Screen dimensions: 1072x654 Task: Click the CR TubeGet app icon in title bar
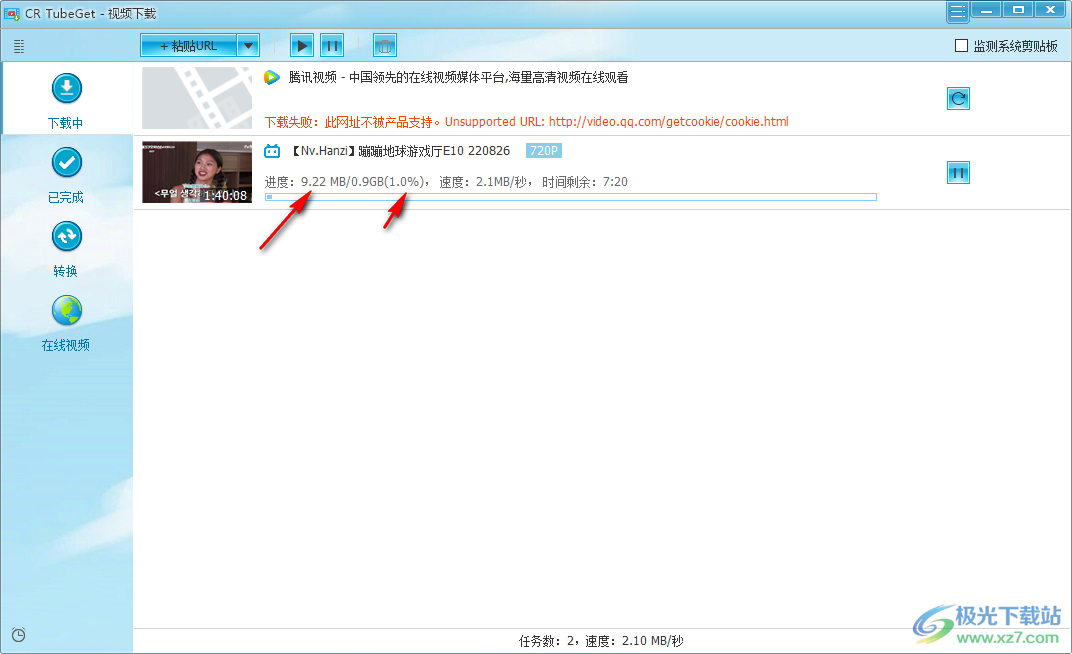(12, 14)
